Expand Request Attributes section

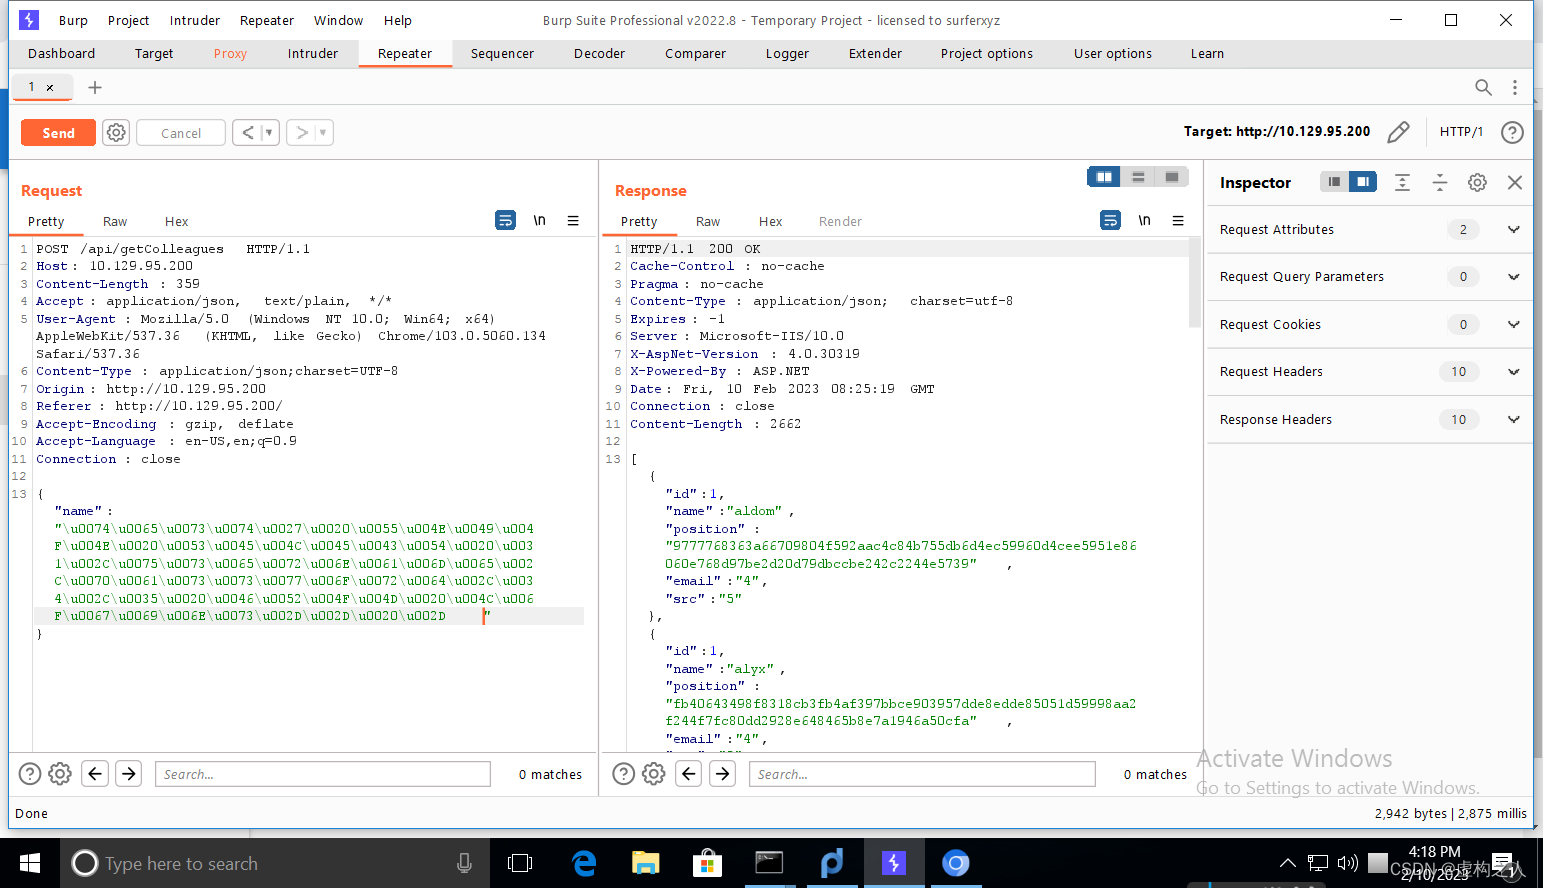coord(1513,229)
